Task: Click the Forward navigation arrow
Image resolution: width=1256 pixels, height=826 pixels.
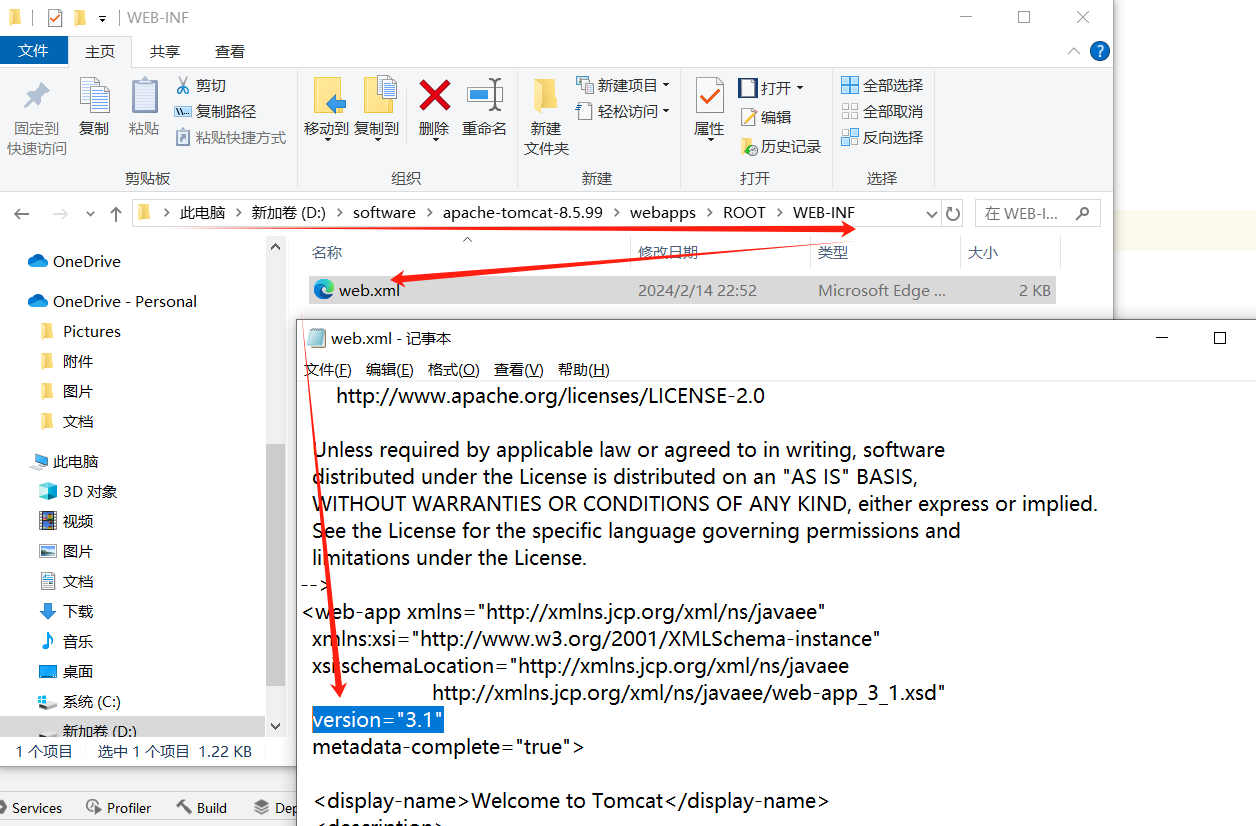Action: point(59,214)
